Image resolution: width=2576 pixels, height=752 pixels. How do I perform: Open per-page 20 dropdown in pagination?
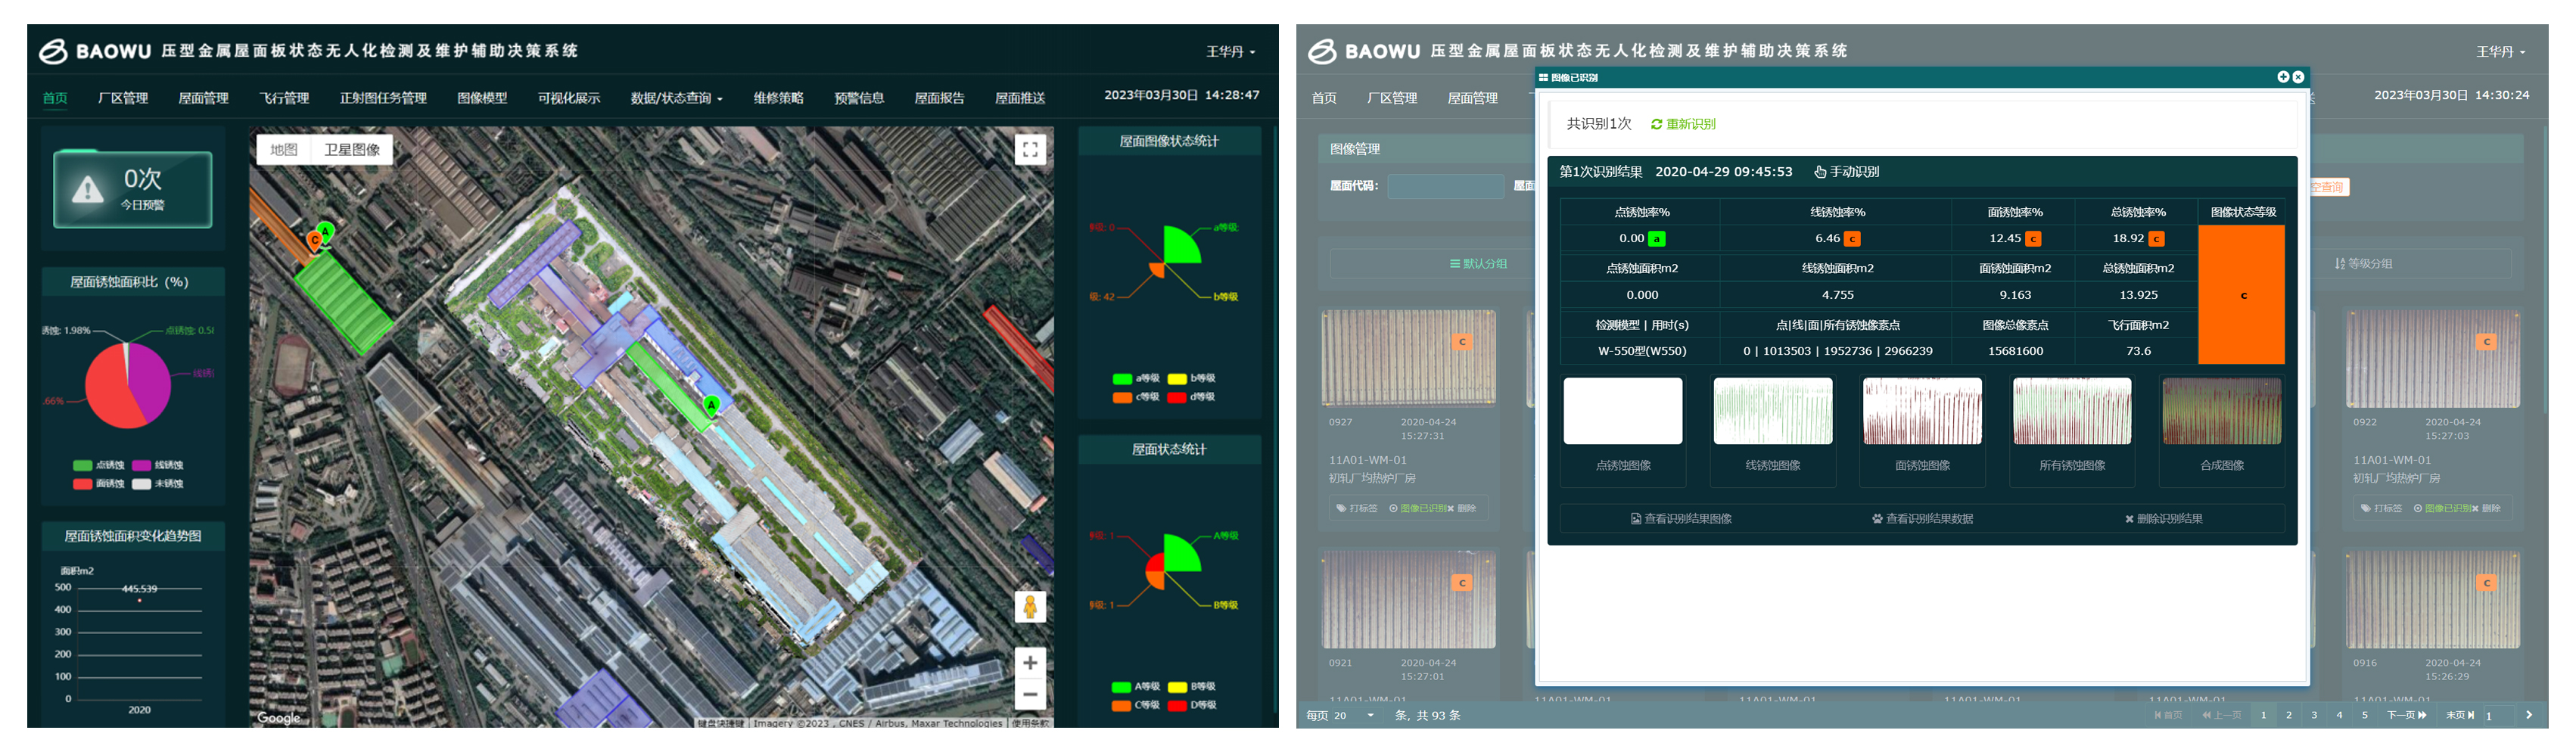(1353, 716)
